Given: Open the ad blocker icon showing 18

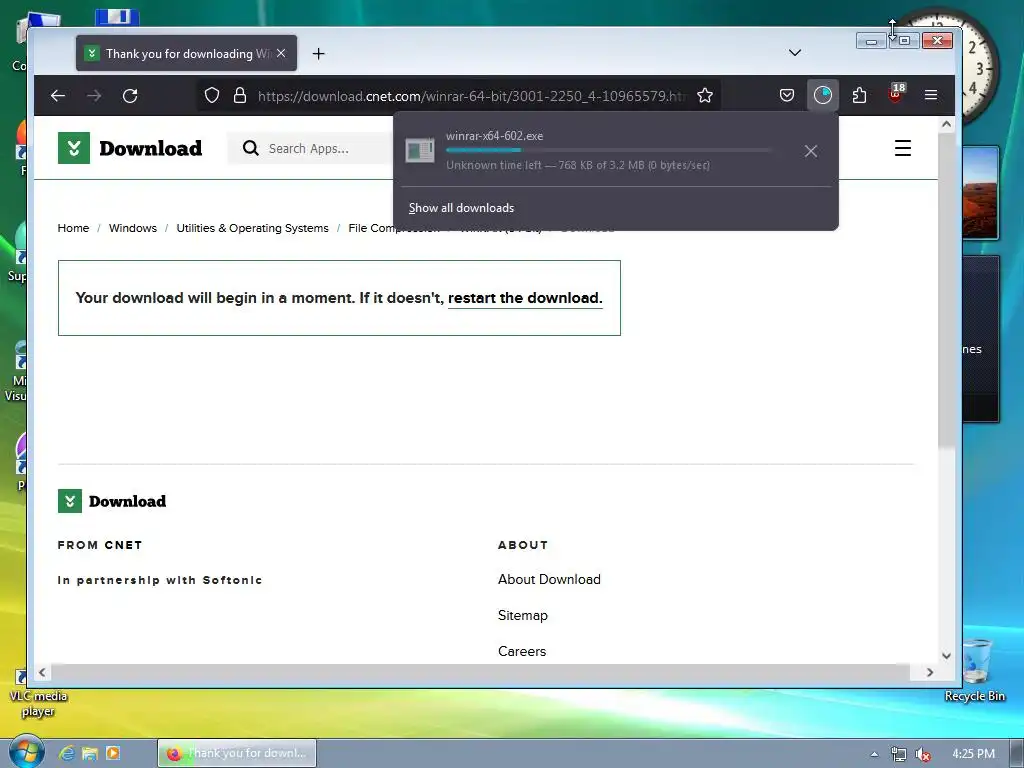Looking at the screenshot, I should [896, 94].
